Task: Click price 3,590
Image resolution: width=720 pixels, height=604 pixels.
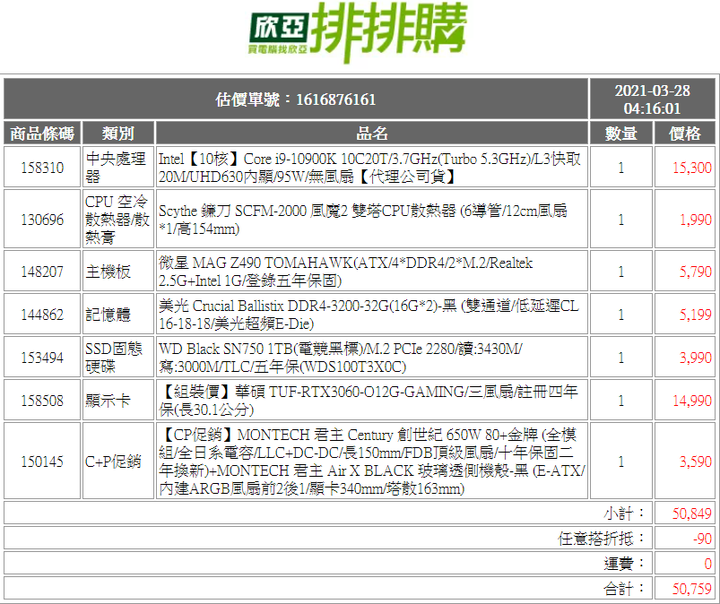Action: [696, 461]
